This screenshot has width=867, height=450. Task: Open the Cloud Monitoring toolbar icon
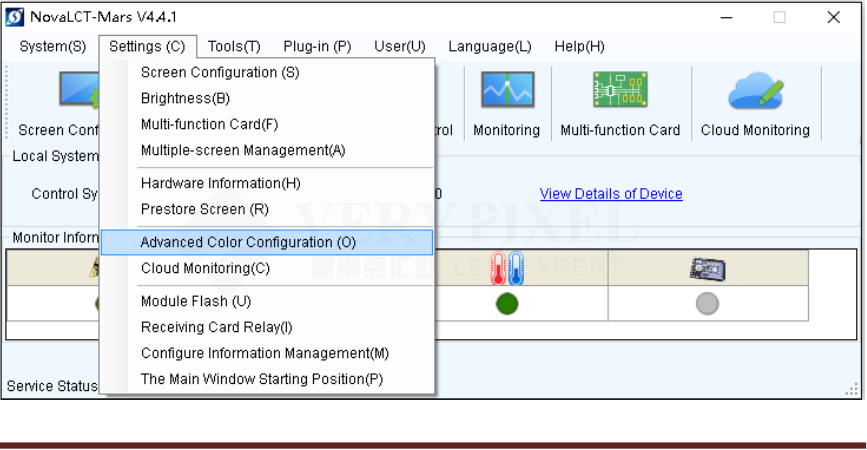point(755,90)
